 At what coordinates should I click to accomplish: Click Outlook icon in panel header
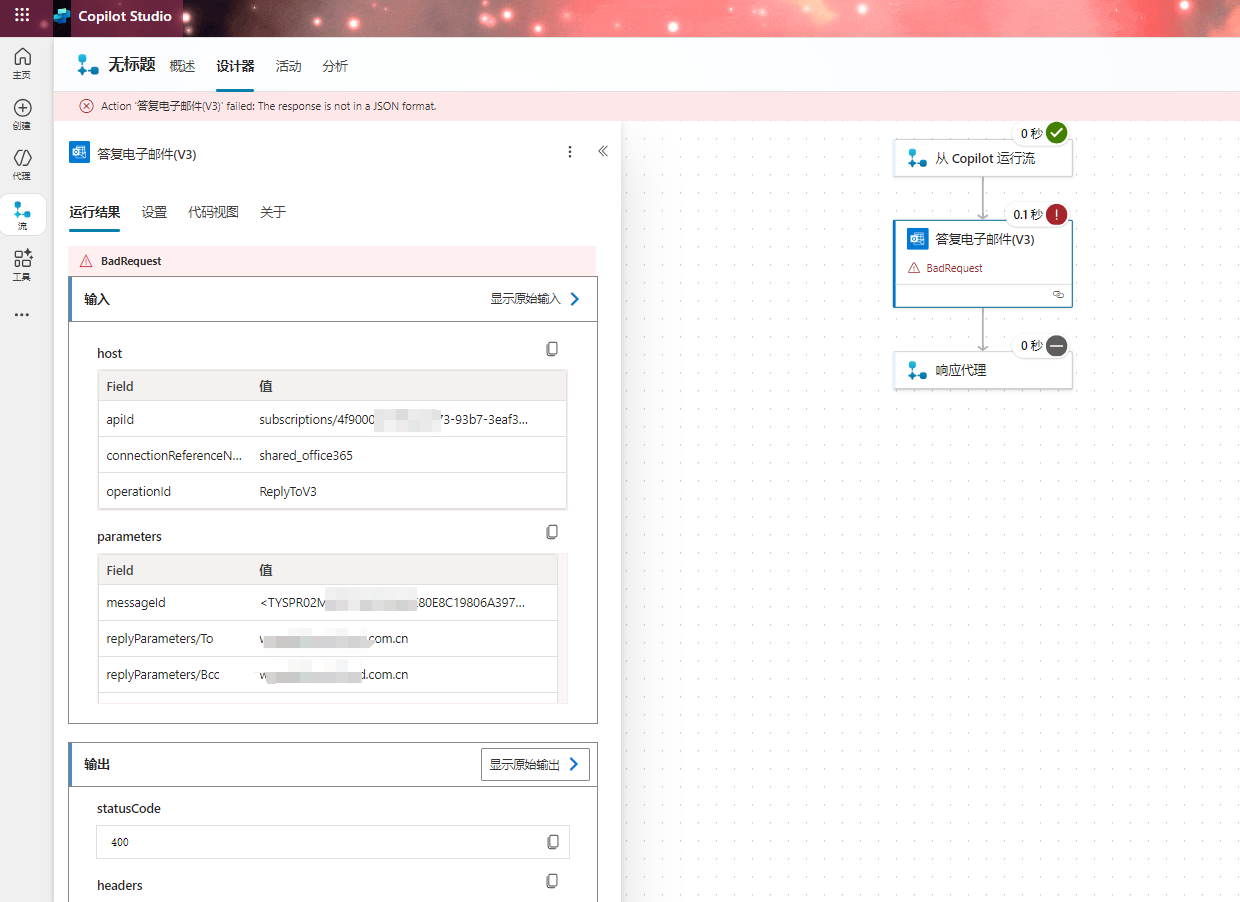coord(79,152)
